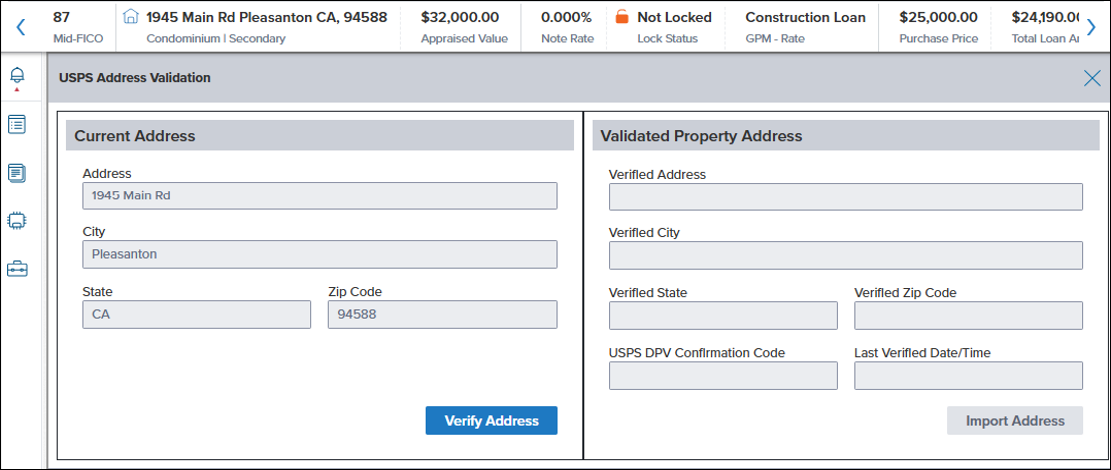The height and width of the screenshot is (470, 1111).
Task: Click the Not Locked lock status
Action: [674, 17]
